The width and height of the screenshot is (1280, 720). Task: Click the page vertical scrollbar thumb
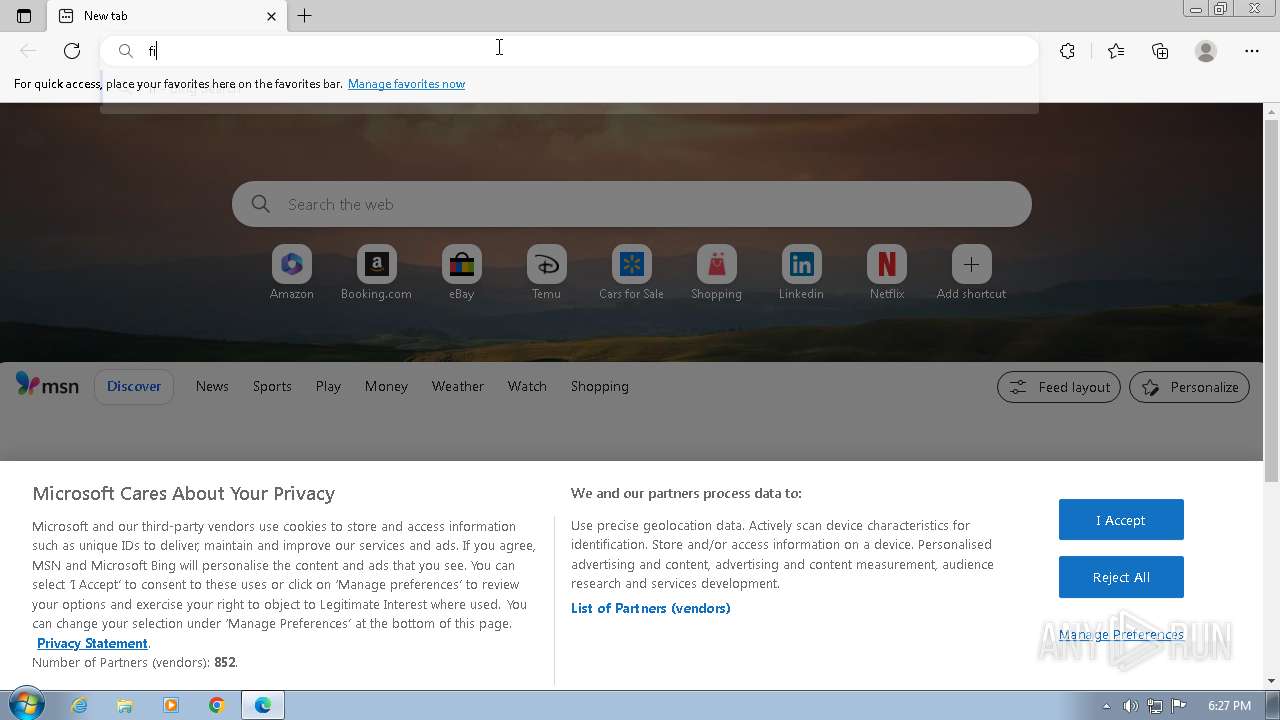point(1271,300)
